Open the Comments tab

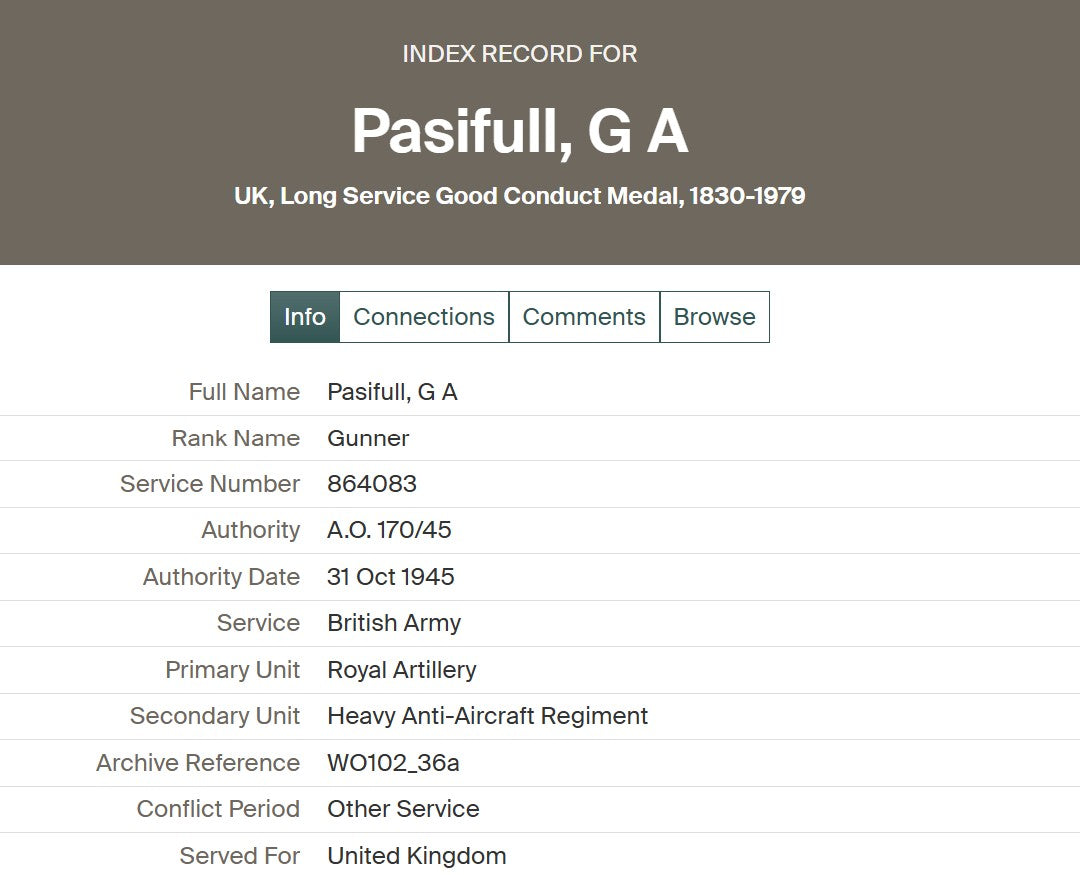click(584, 317)
